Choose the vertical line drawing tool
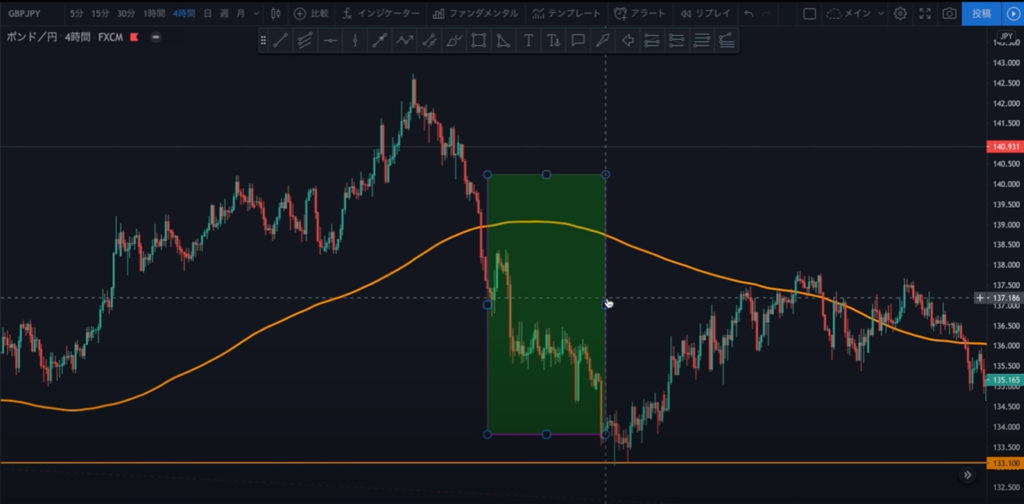Viewport: 1024px width, 504px height. (x=354, y=41)
